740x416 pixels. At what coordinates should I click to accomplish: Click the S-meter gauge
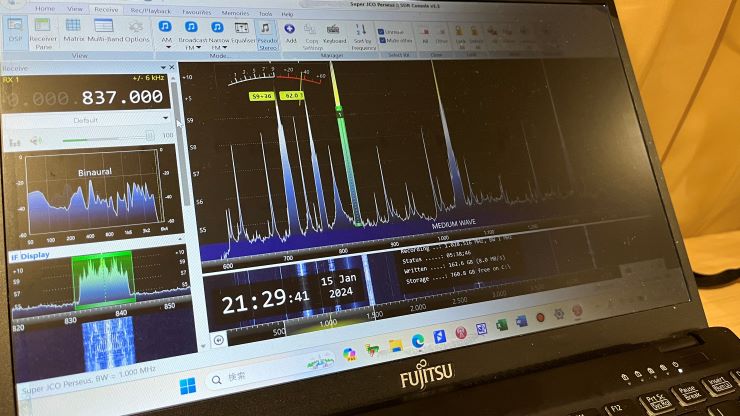click(276, 77)
